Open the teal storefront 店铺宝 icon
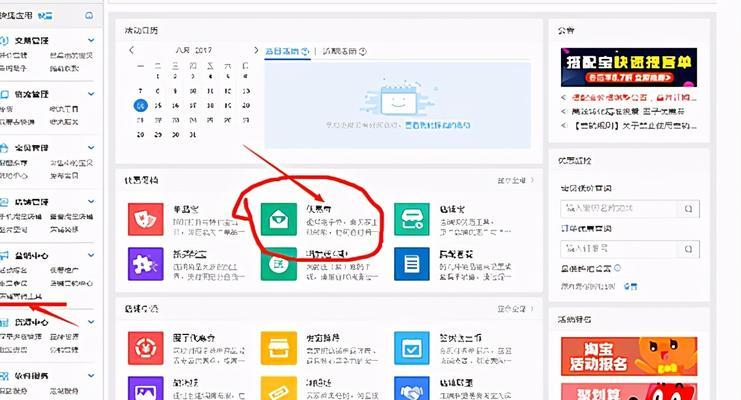This screenshot has width=741, height=400. point(412,219)
